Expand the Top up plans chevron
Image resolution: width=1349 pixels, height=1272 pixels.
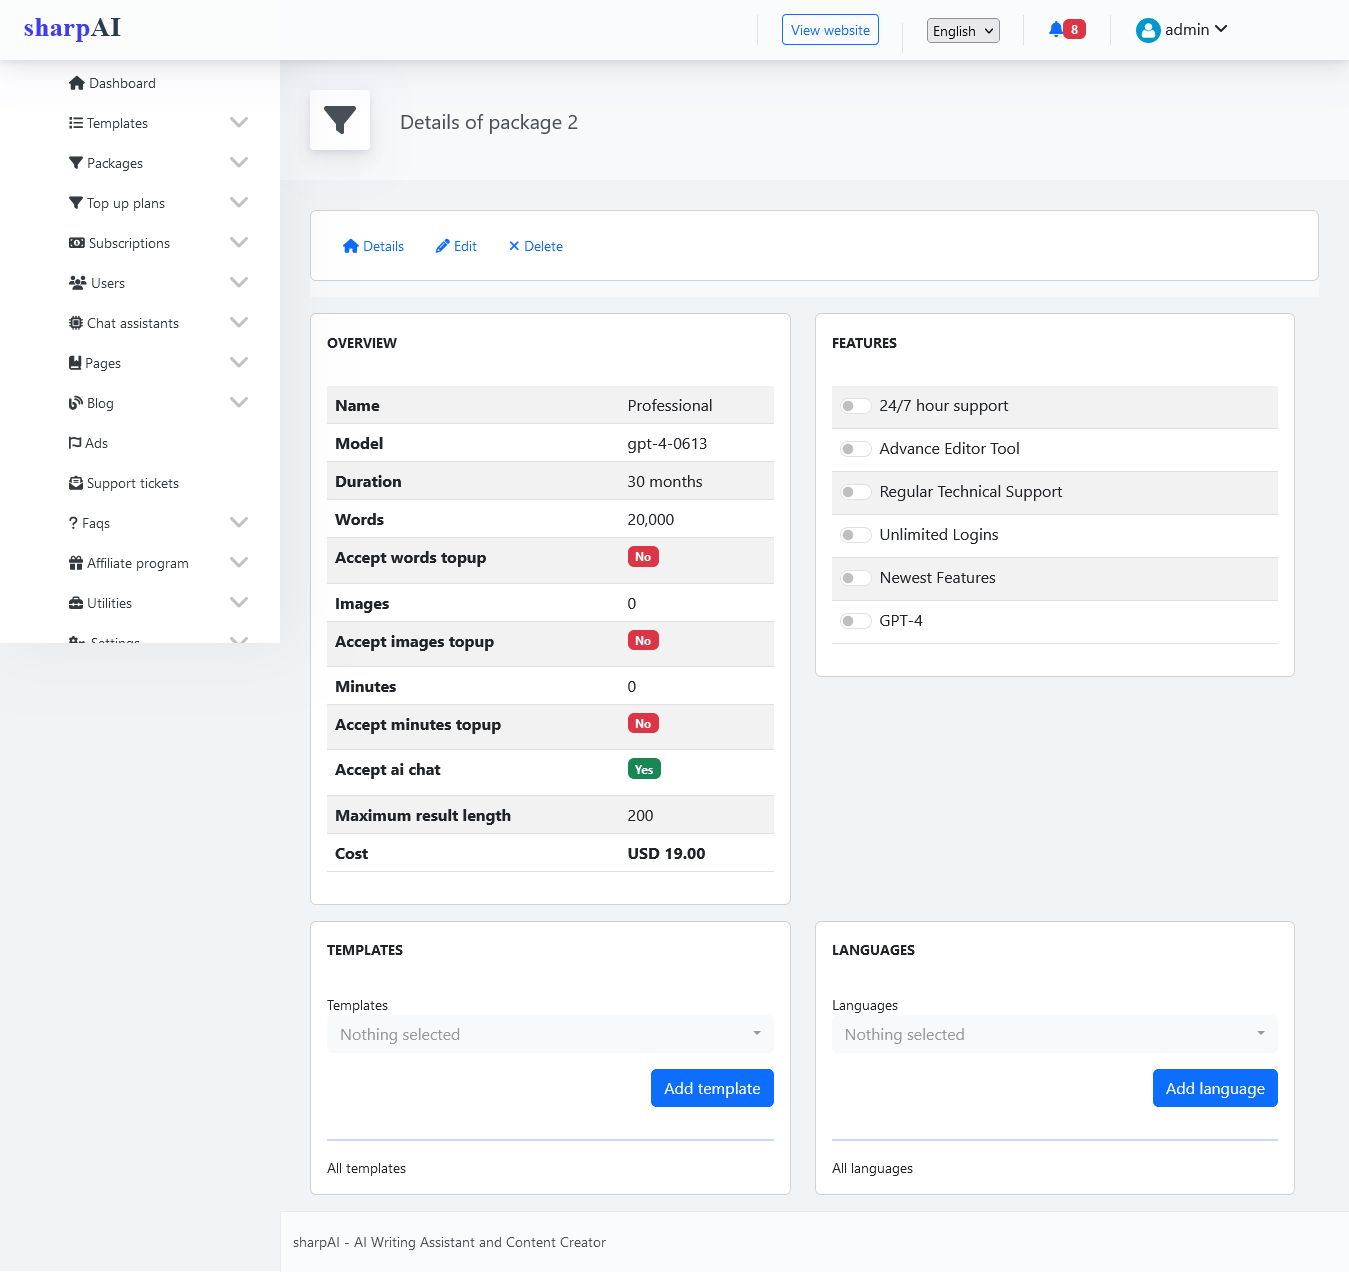(x=239, y=202)
